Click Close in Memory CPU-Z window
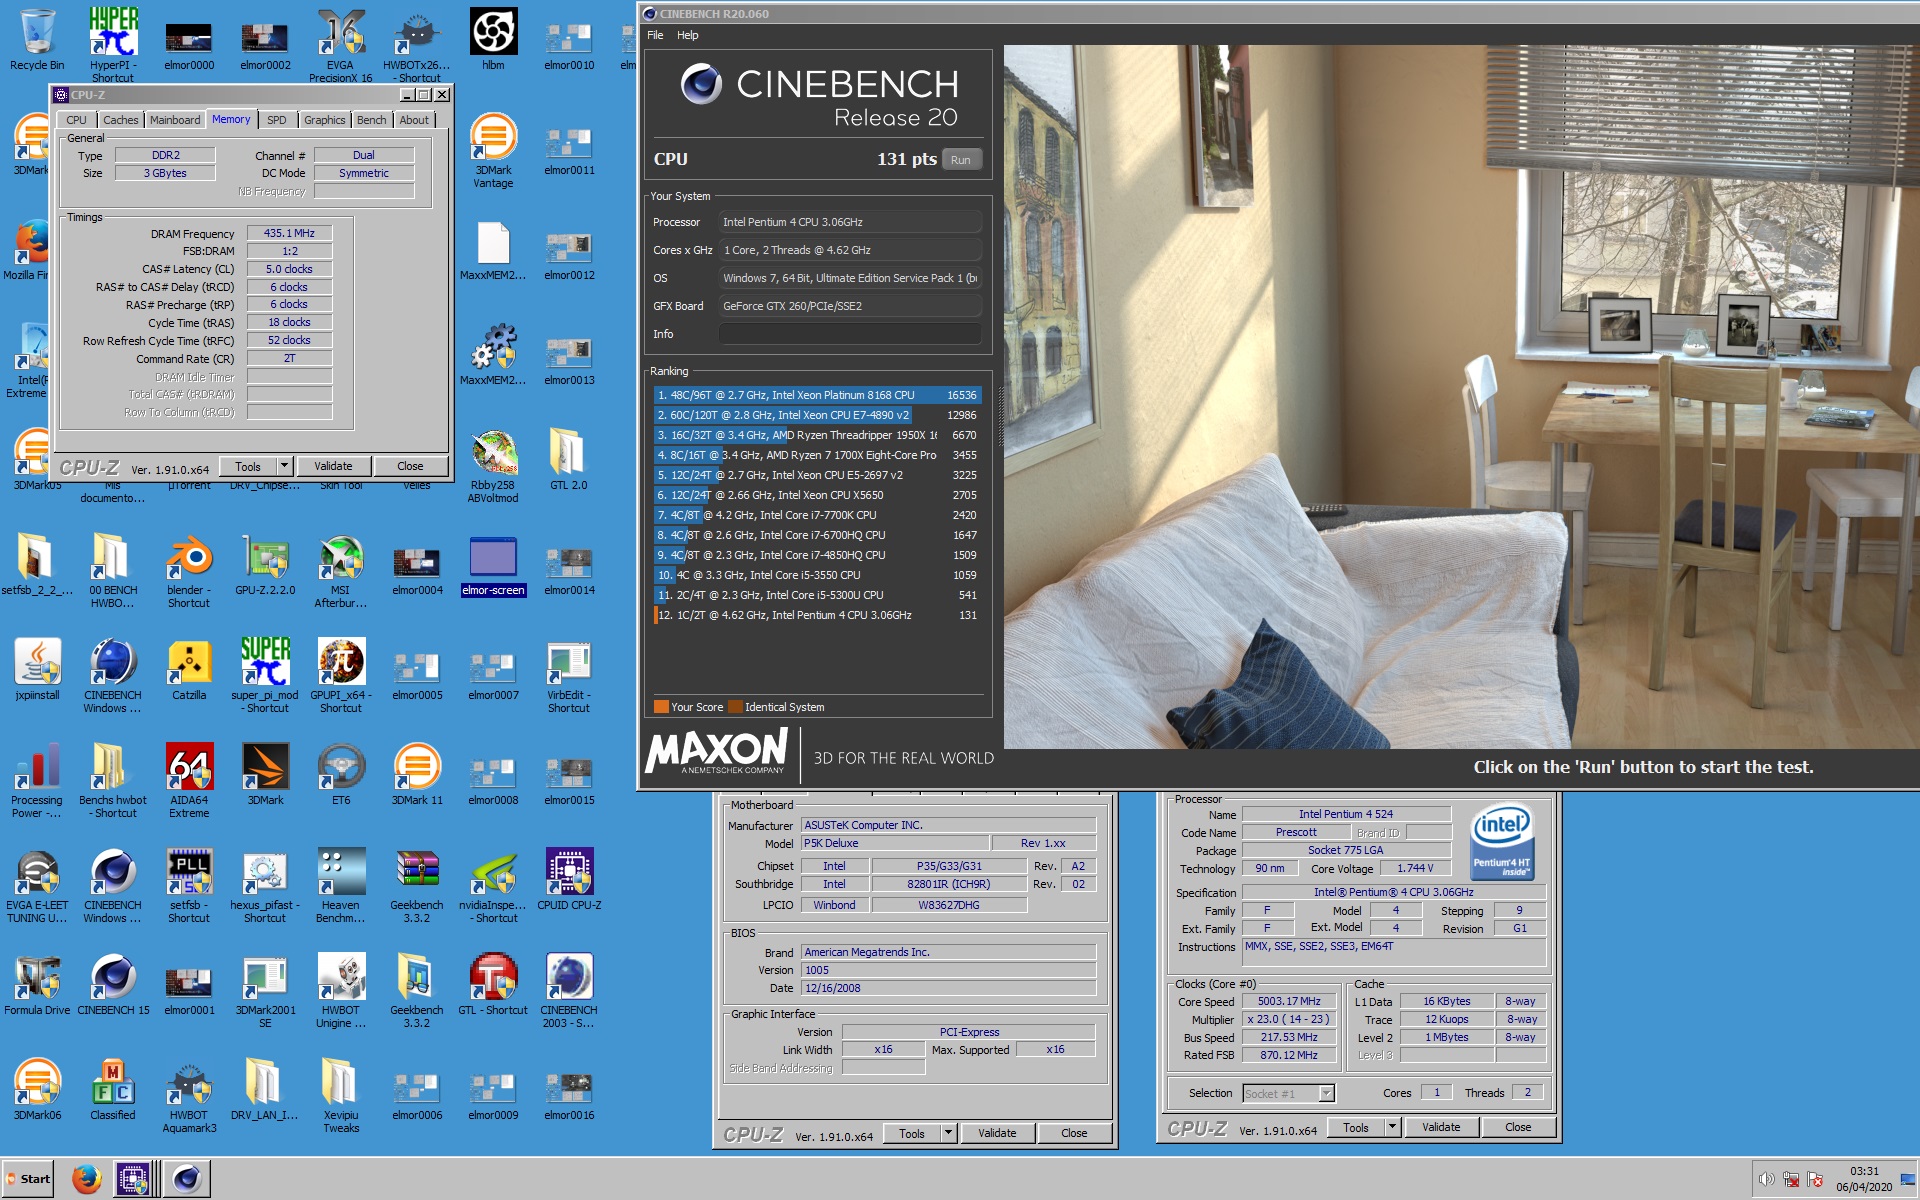 410,466
